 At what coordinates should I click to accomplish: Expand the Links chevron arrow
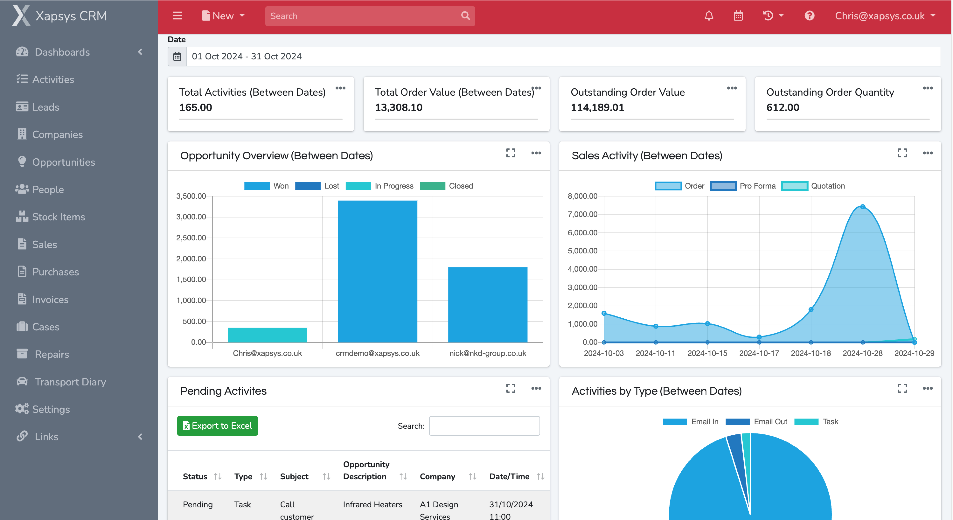[140, 437]
